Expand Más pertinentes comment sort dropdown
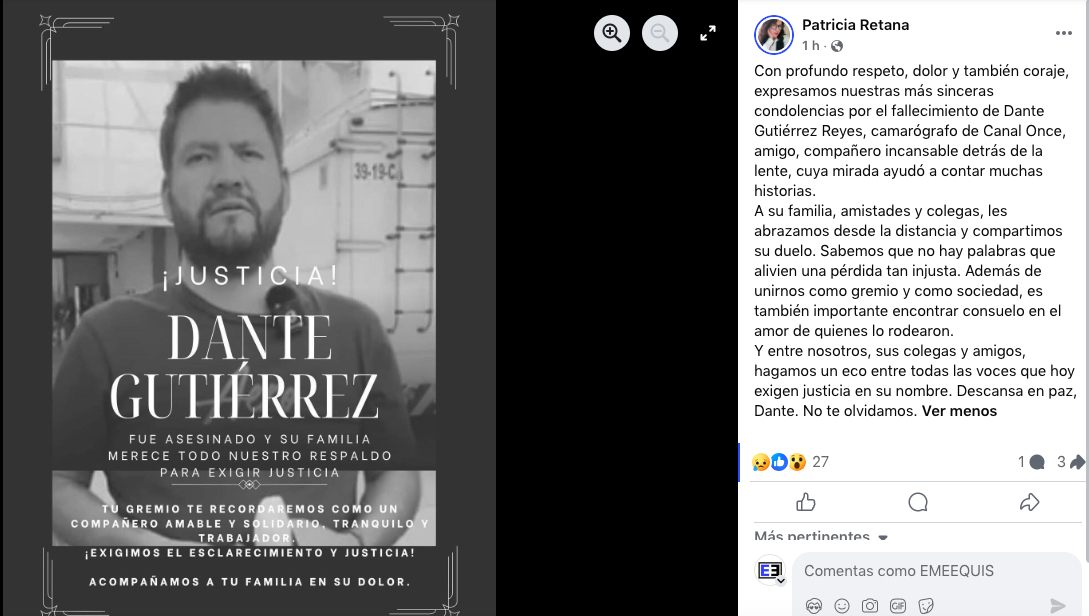 [821, 537]
